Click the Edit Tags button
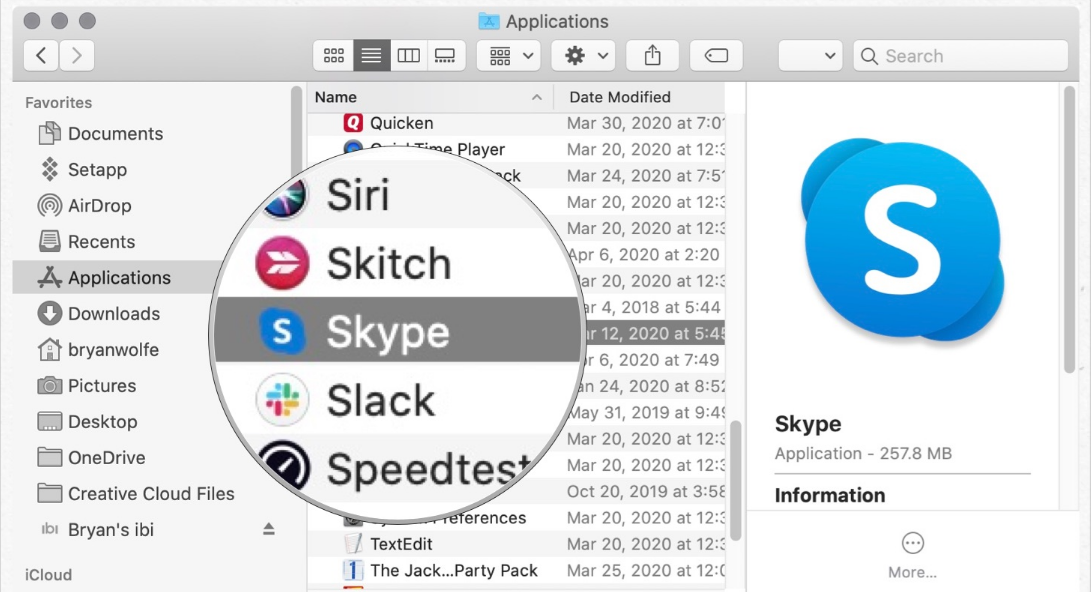This screenshot has height=592, width=1091. 716,56
